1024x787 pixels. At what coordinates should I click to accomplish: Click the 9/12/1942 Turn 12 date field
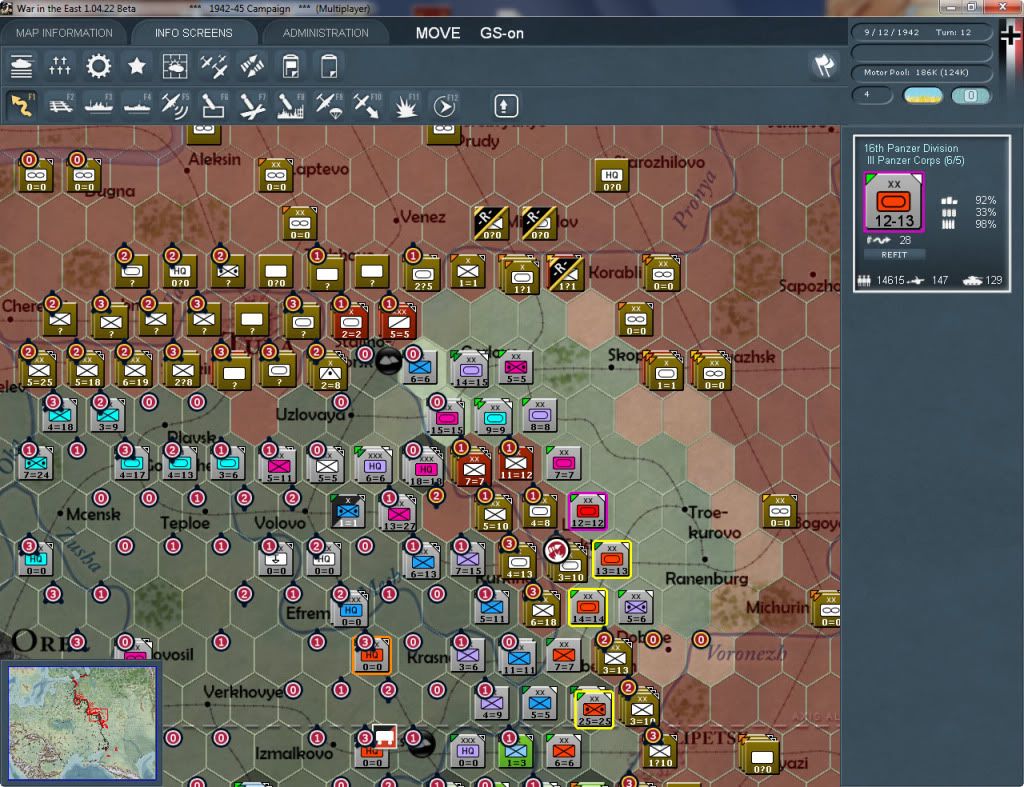click(921, 32)
